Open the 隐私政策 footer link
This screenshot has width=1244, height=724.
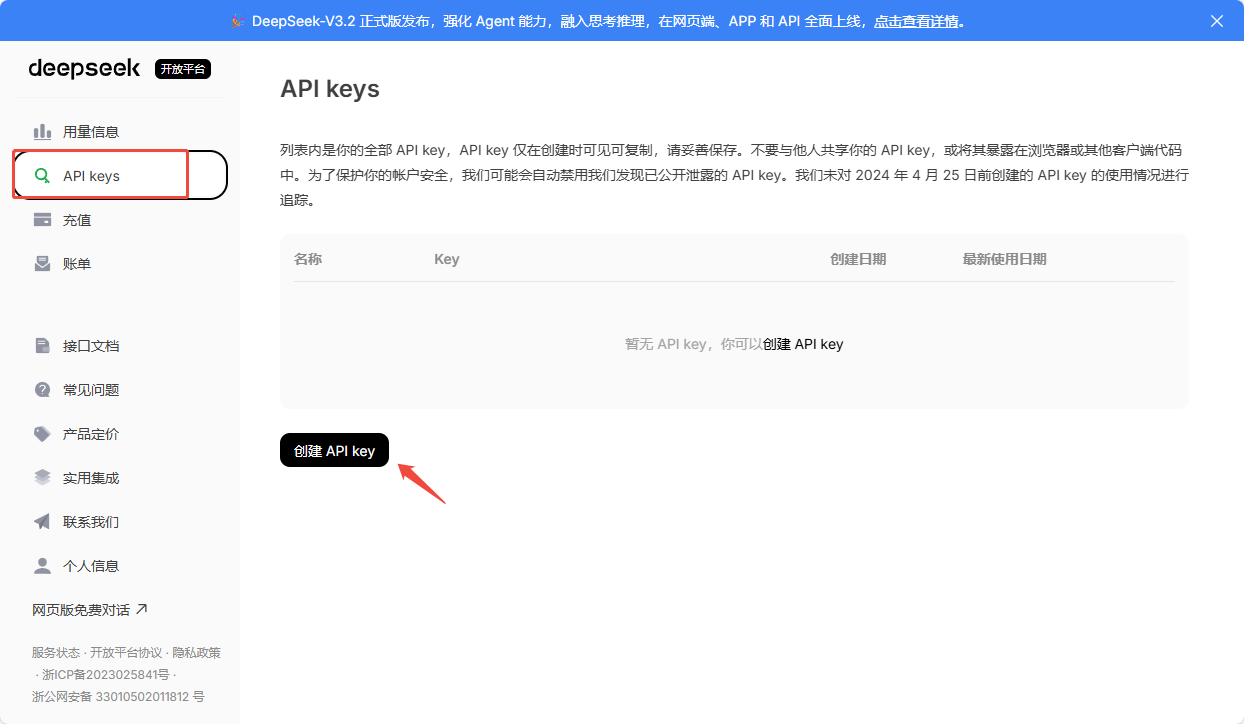point(196,653)
